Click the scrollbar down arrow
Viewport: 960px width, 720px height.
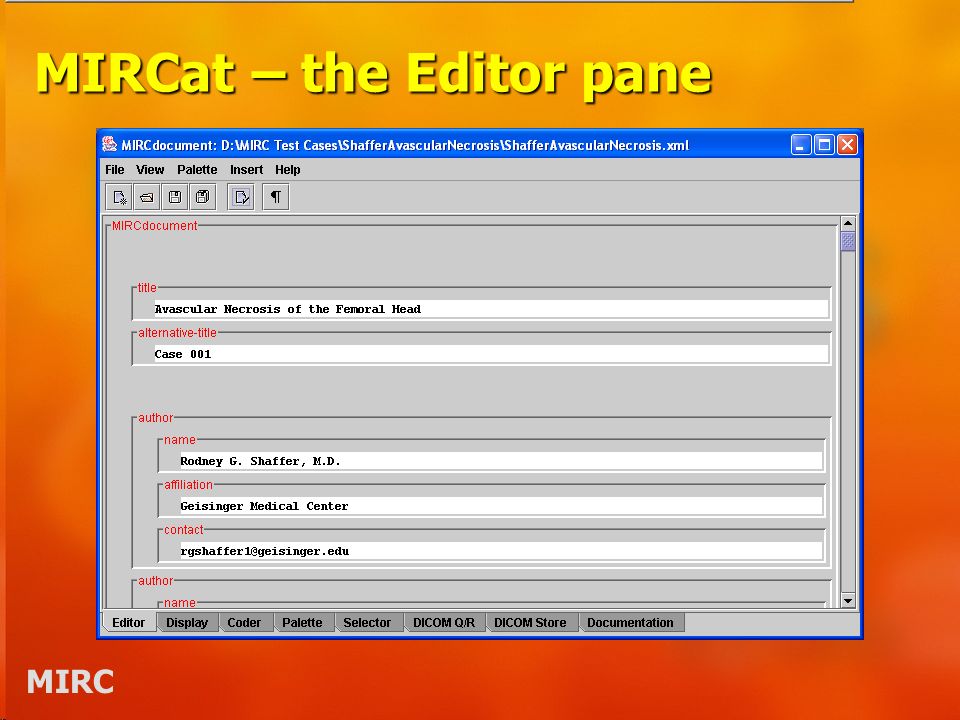[848, 601]
